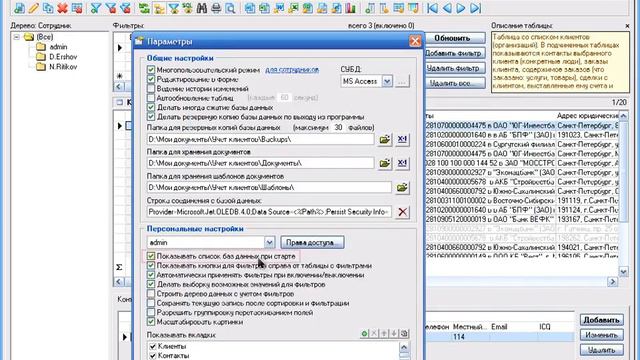Image resolution: width=640 pixels, height=360 pixels.
Task: Click the Права доступа button
Action: 312,242
